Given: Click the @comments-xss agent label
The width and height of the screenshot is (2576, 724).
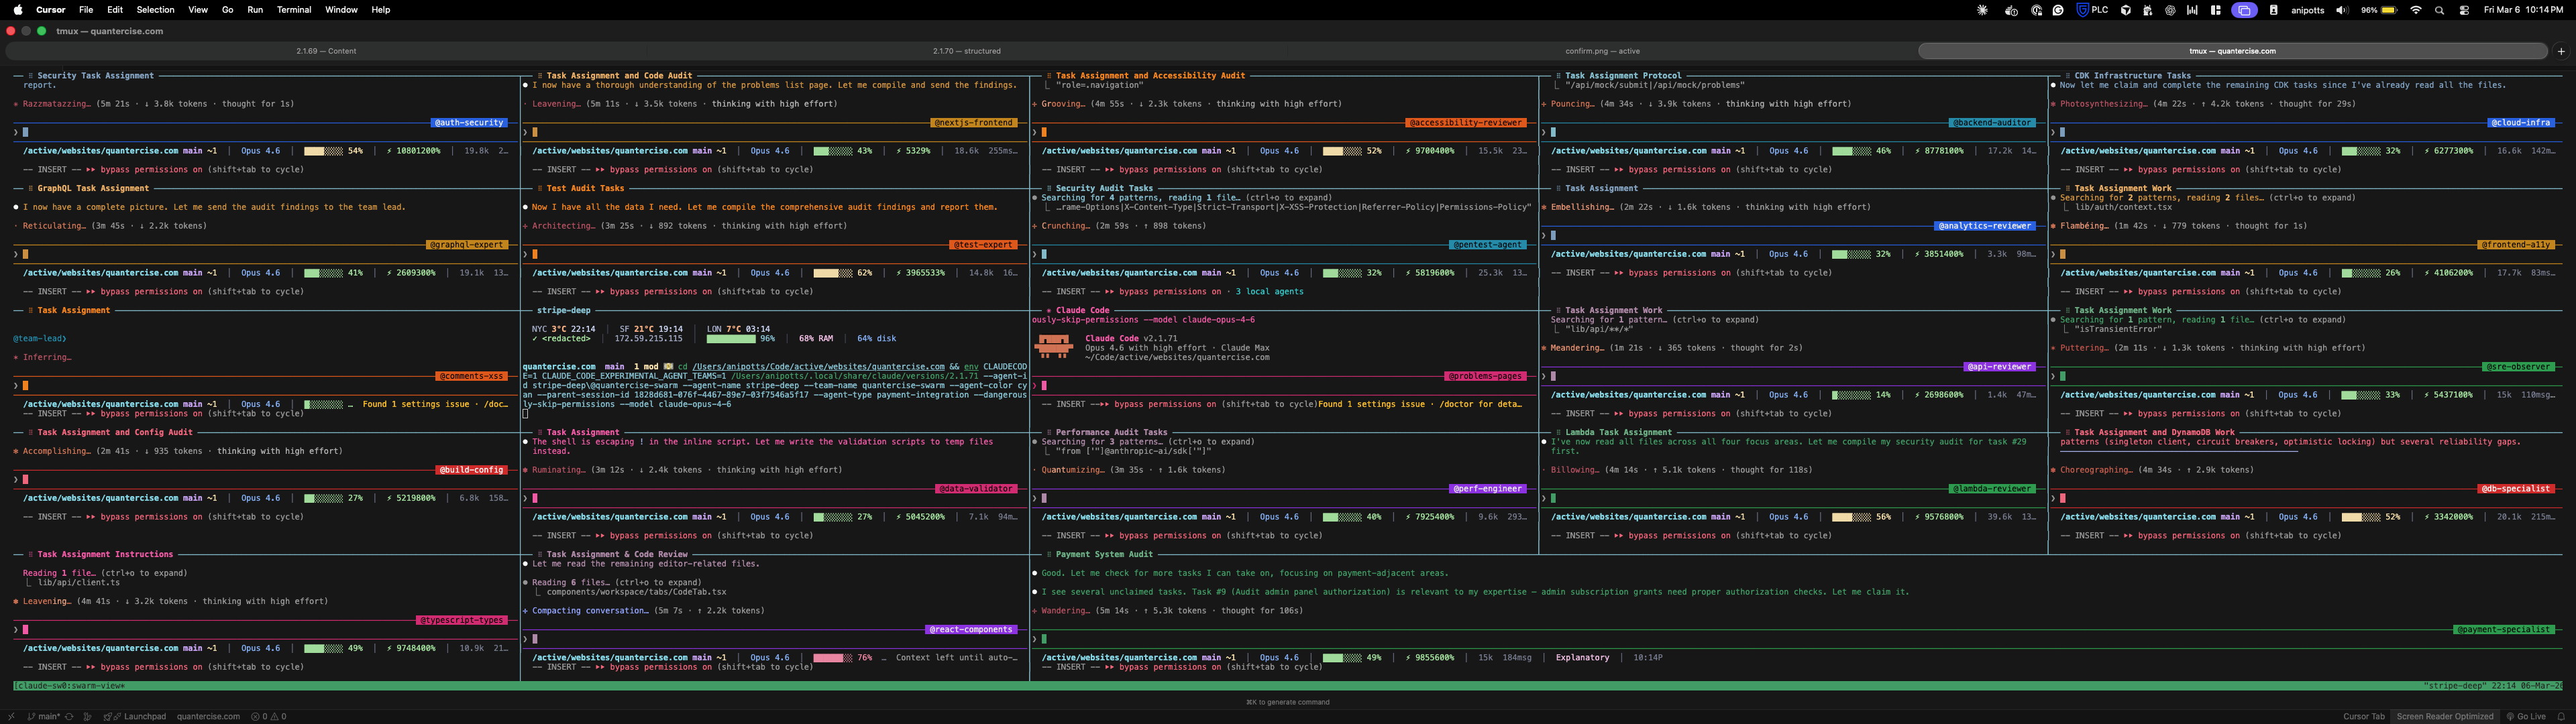Looking at the screenshot, I should (x=472, y=377).
